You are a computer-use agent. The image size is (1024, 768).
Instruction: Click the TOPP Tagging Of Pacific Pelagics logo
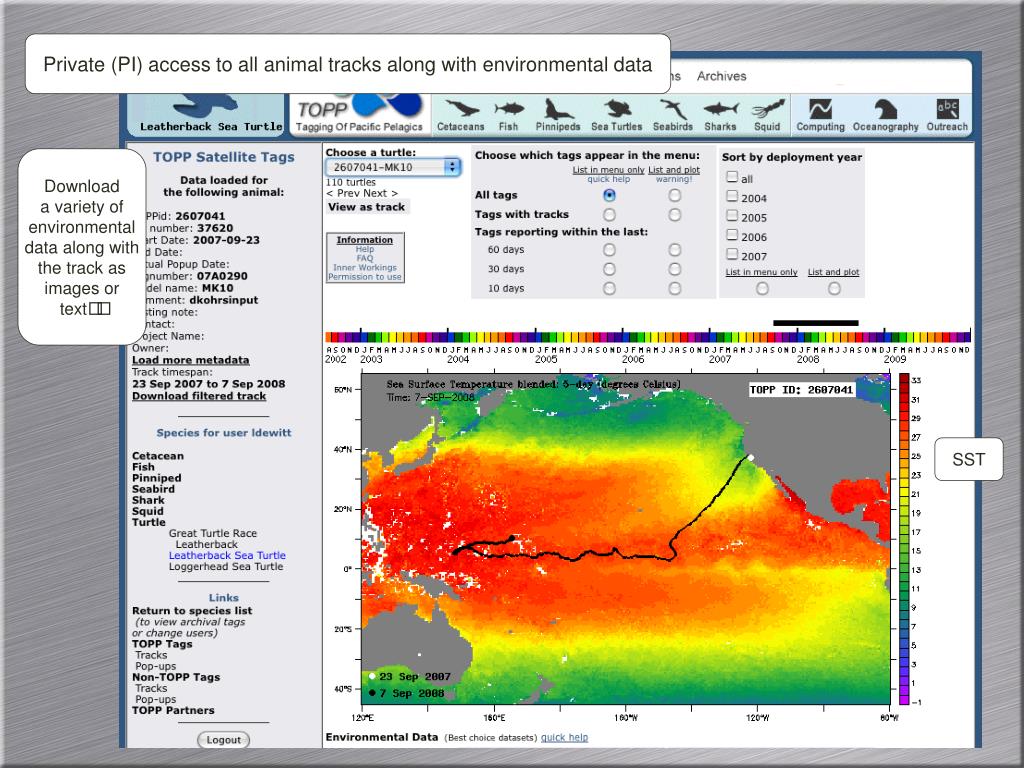359,115
